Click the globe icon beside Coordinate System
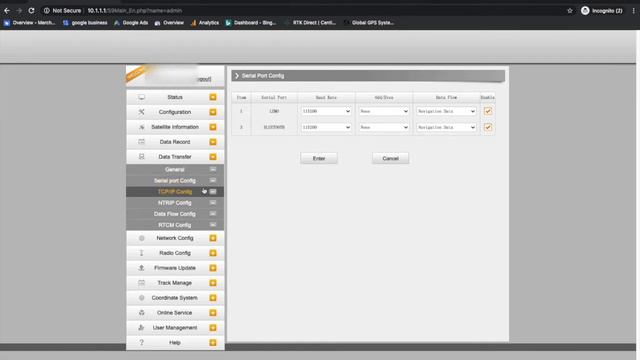 pyautogui.click(x=141, y=298)
